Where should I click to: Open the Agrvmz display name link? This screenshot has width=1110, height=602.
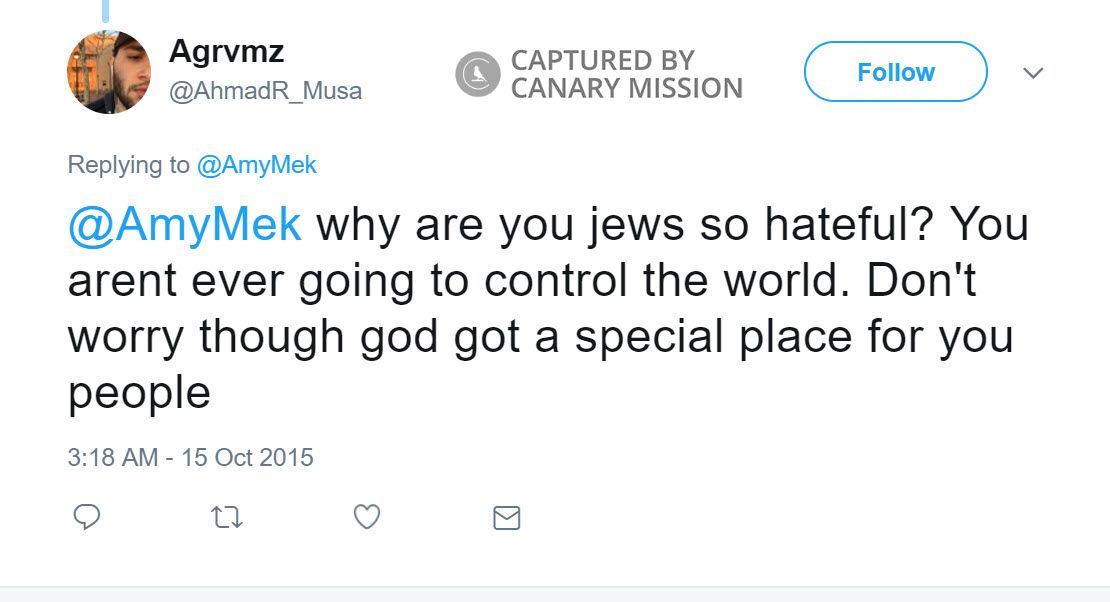[227, 49]
